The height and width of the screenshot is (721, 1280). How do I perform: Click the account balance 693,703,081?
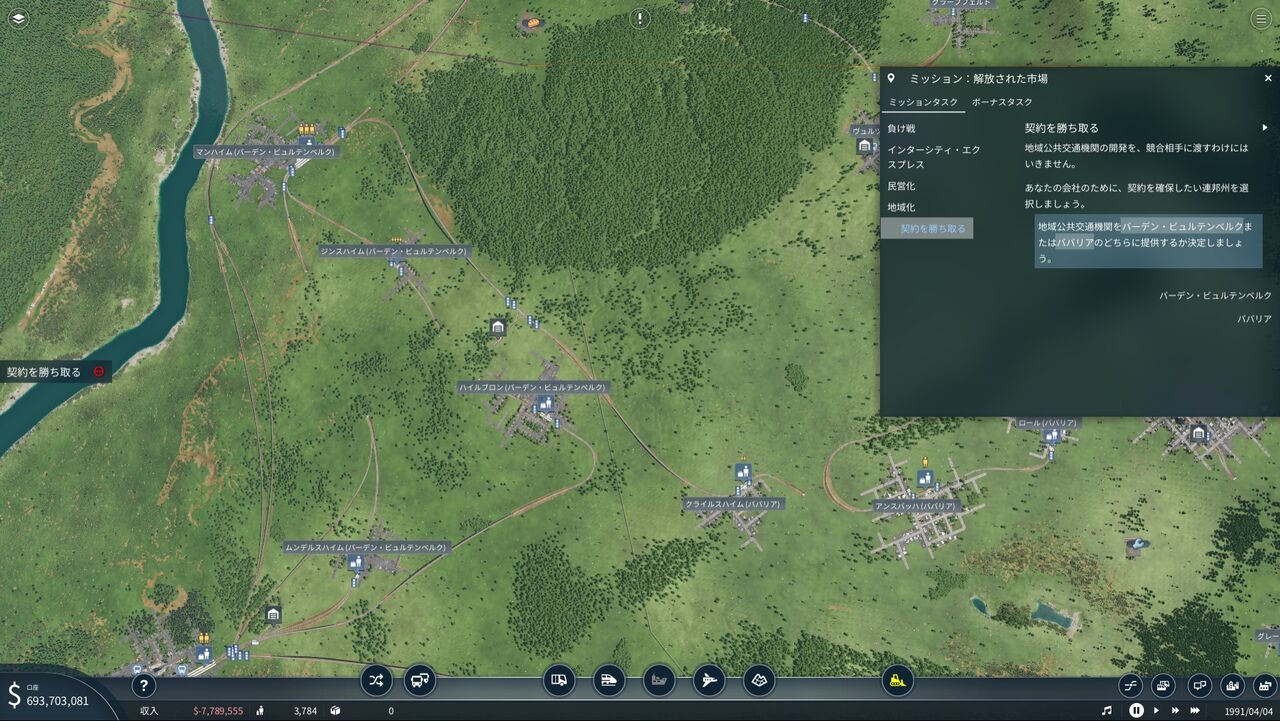pos(57,701)
